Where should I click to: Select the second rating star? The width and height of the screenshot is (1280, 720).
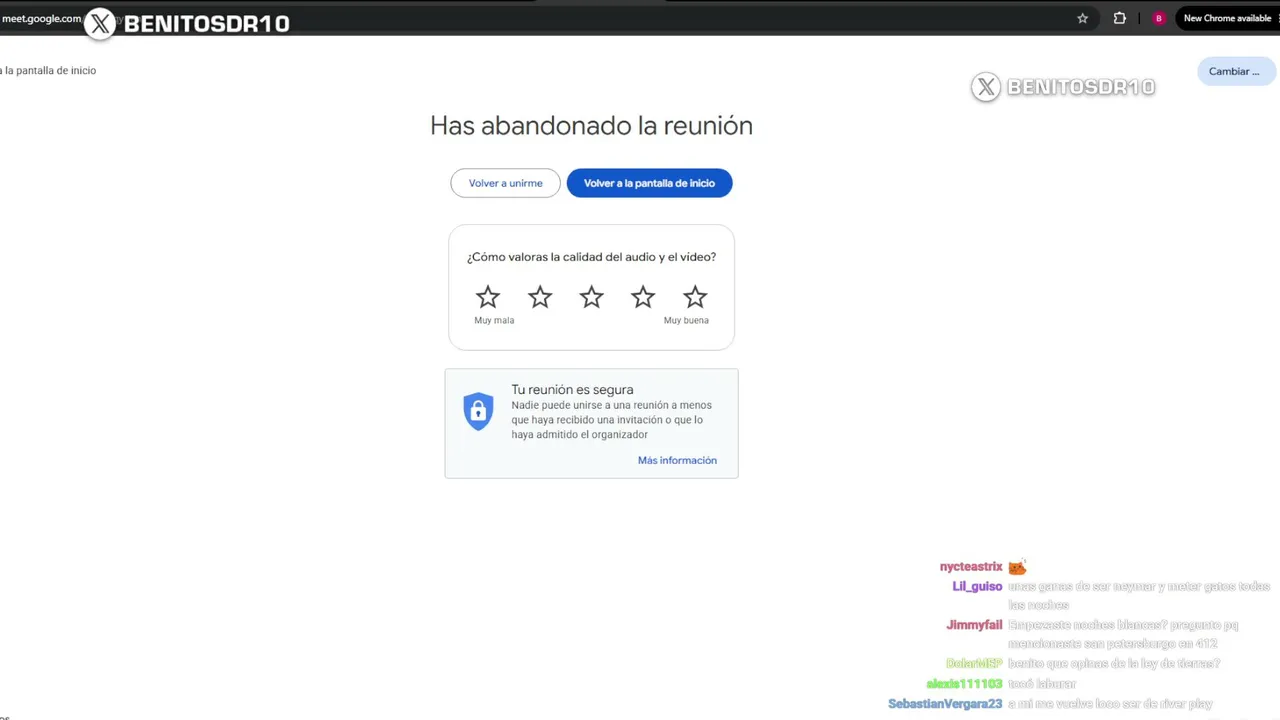coord(540,297)
